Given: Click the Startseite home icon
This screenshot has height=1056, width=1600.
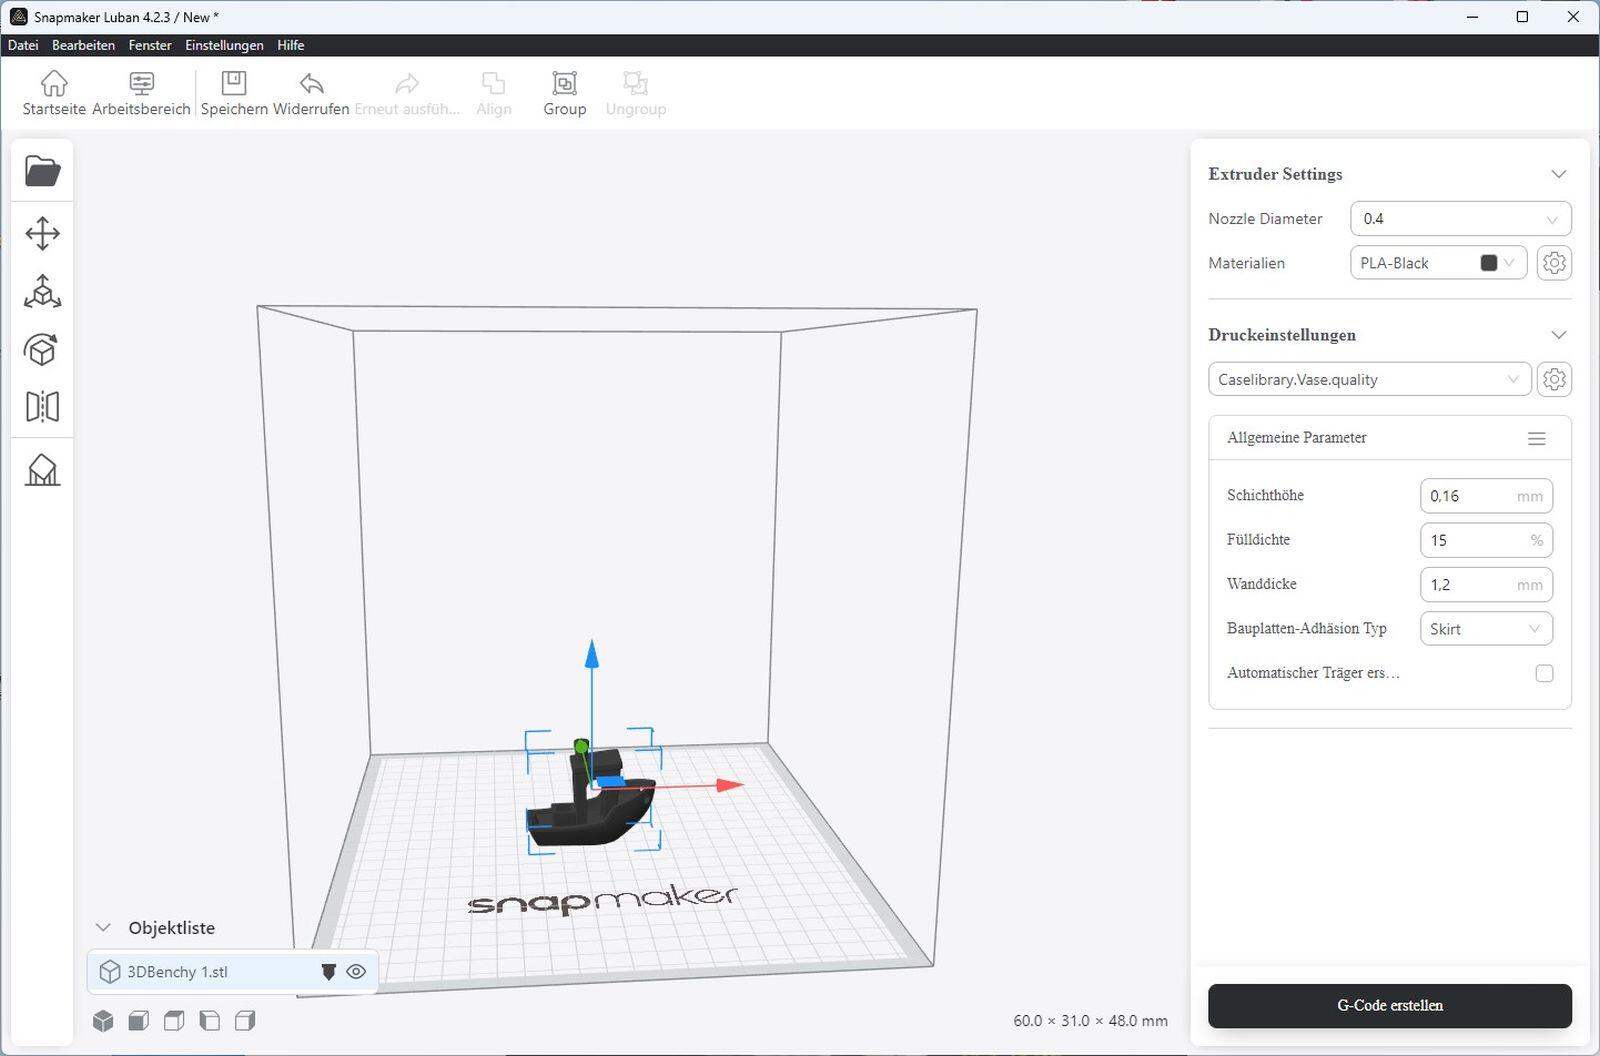Looking at the screenshot, I should (54, 93).
